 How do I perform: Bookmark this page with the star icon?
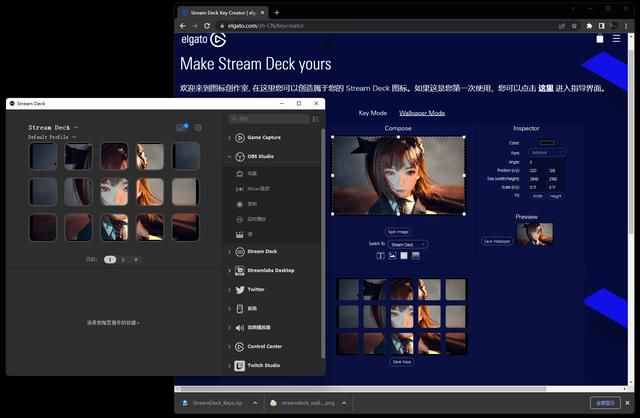pyautogui.click(x=574, y=26)
